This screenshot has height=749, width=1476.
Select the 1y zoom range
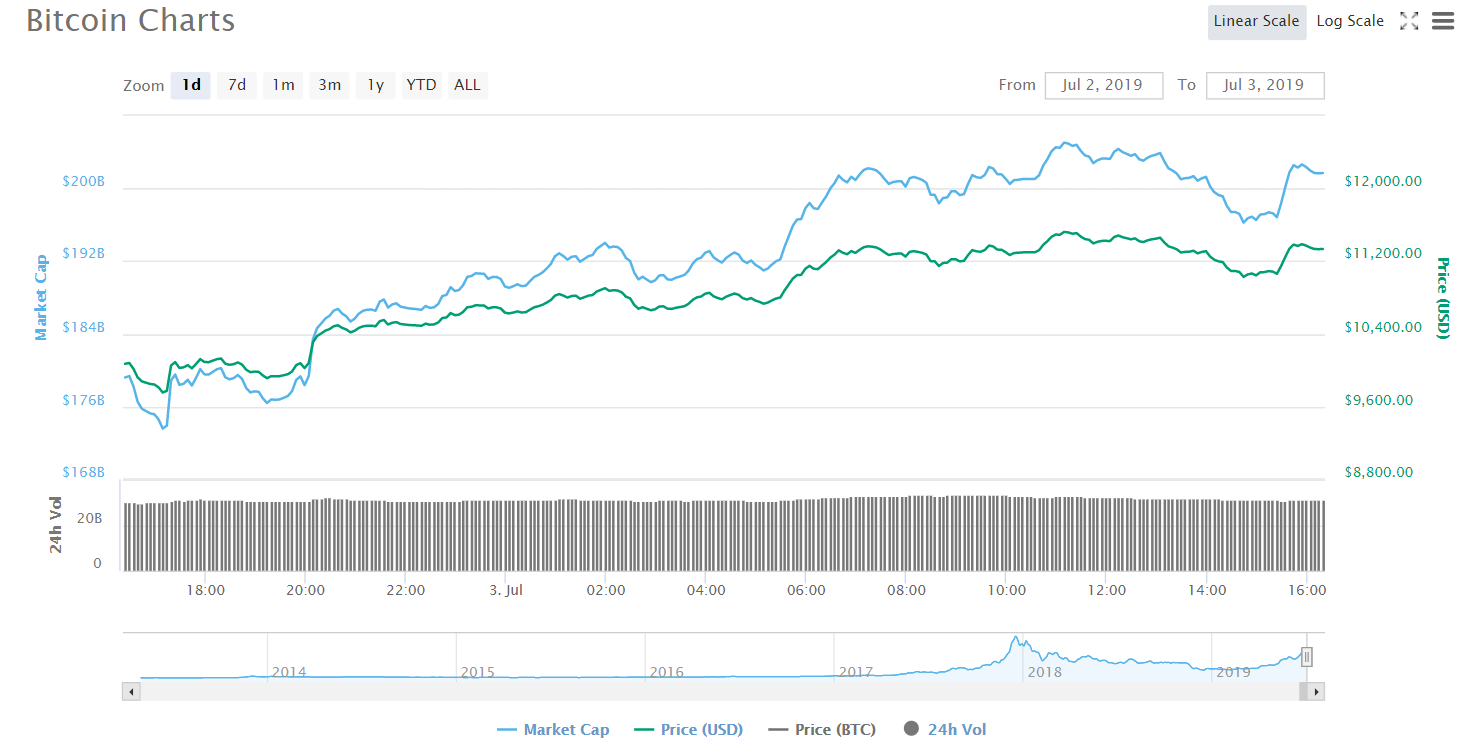[x=375, y=85]
